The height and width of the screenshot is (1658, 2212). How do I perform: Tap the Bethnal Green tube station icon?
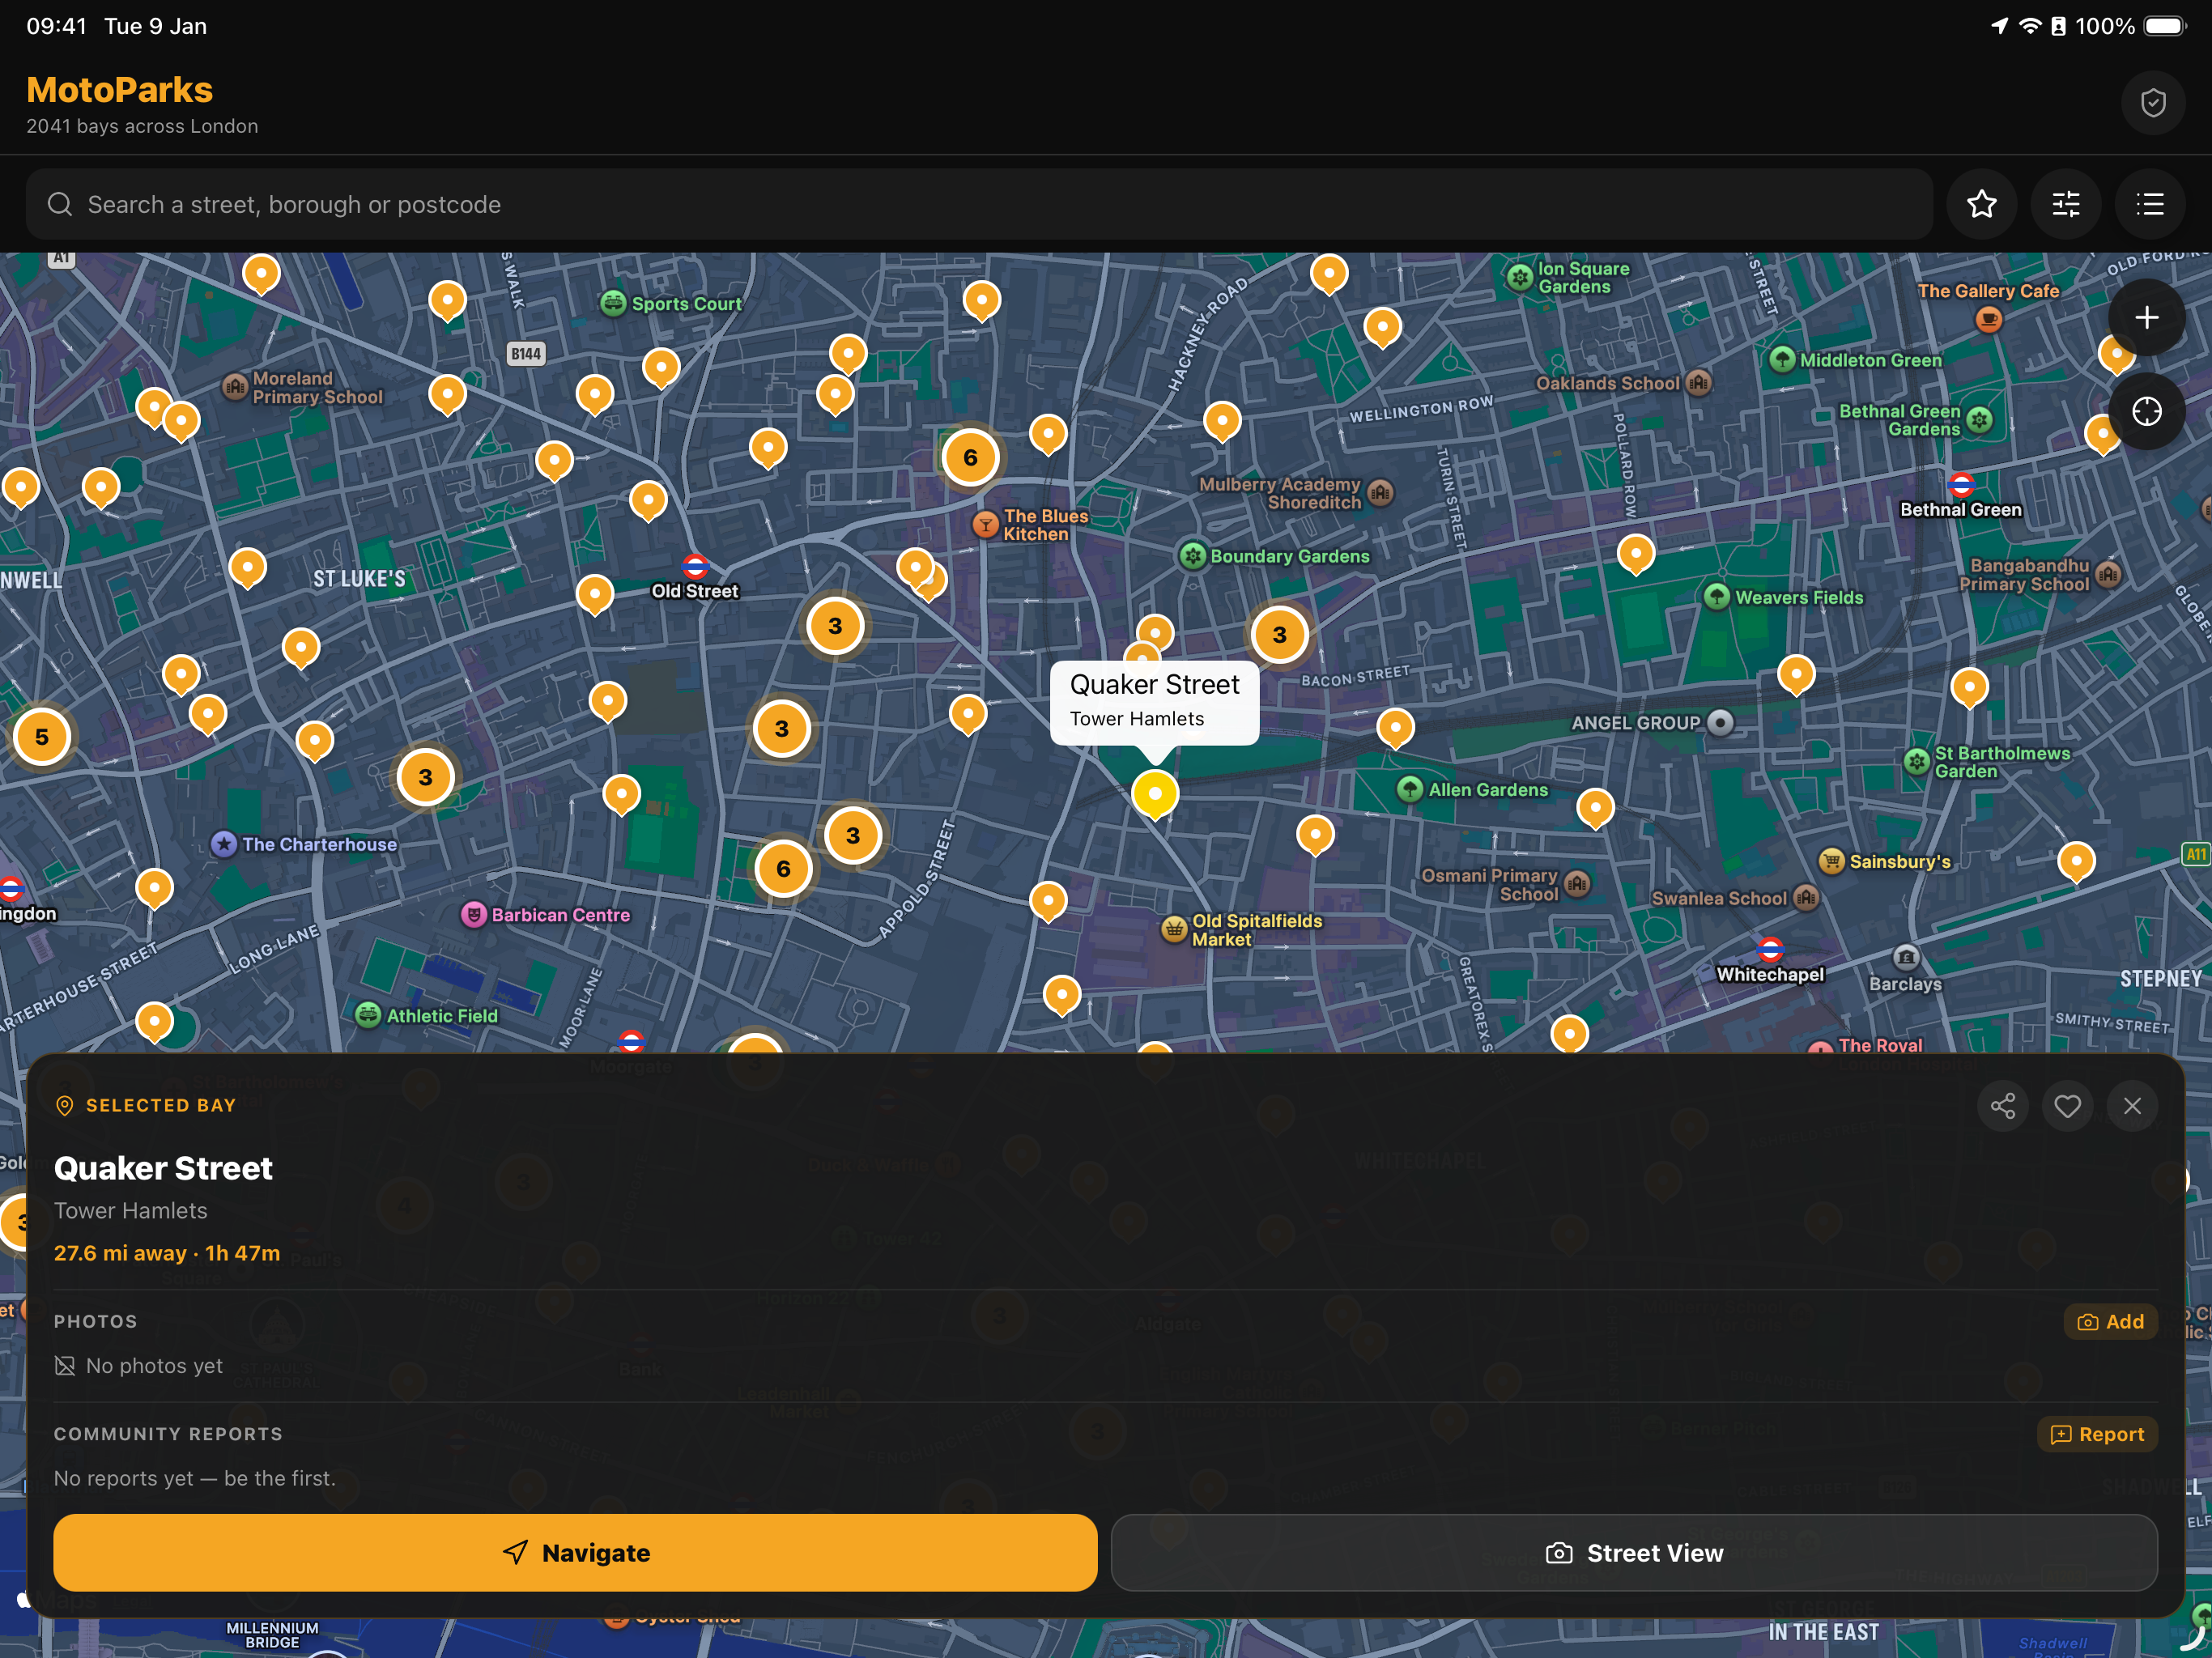[x=1961, y=485]
